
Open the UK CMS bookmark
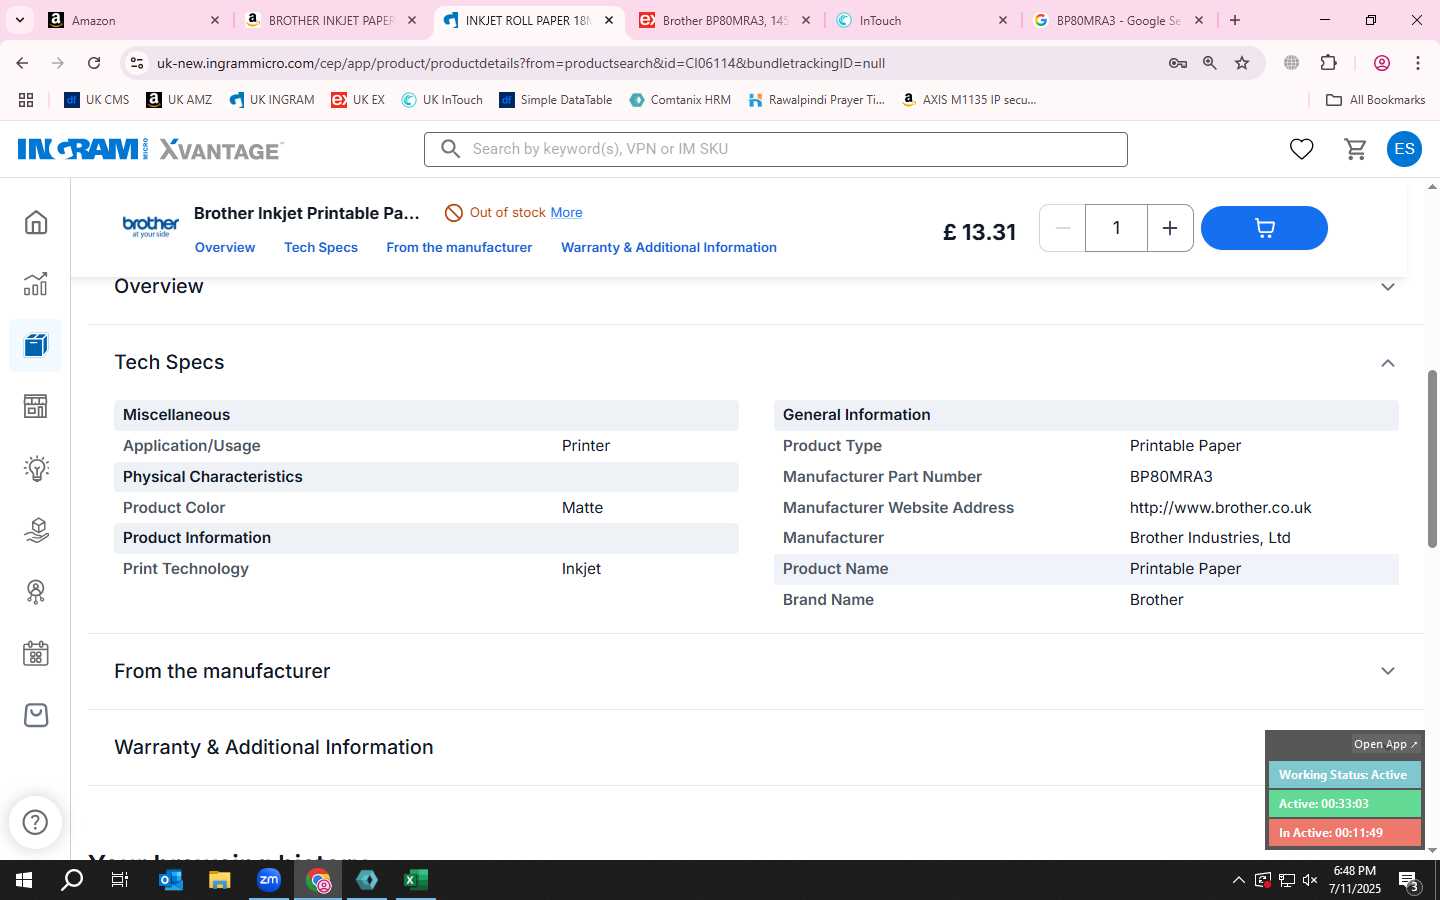(97, 100)
